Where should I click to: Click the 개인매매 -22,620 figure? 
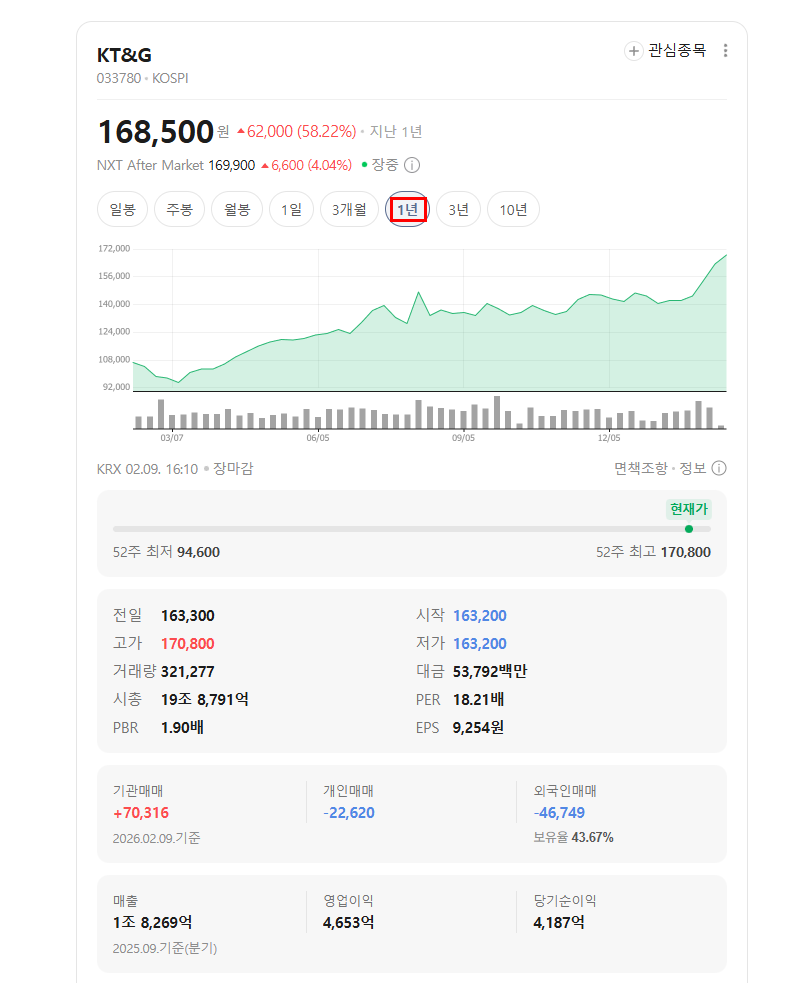(349, 813)
